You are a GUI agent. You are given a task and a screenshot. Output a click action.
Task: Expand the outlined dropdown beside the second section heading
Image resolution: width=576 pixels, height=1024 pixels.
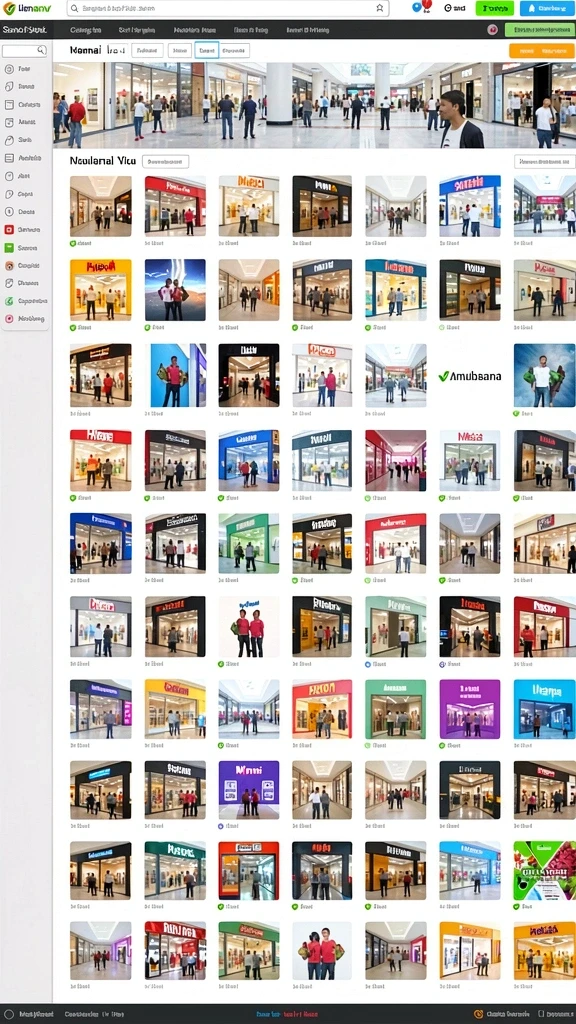point(165,161)
